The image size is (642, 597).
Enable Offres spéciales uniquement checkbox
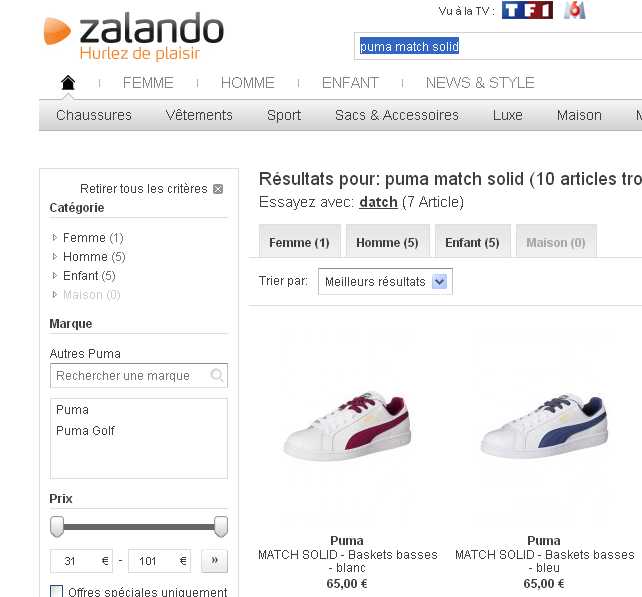56,591
